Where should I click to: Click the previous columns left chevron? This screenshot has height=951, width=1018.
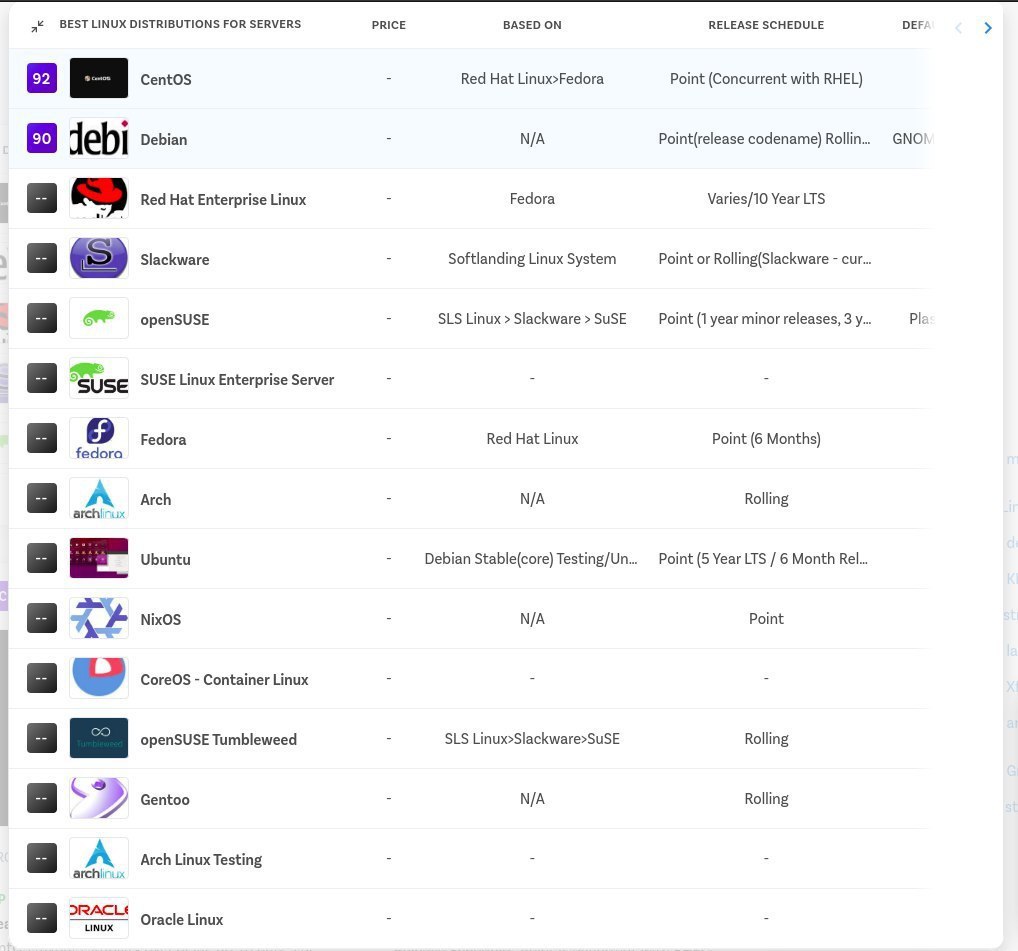pos(958,28)
